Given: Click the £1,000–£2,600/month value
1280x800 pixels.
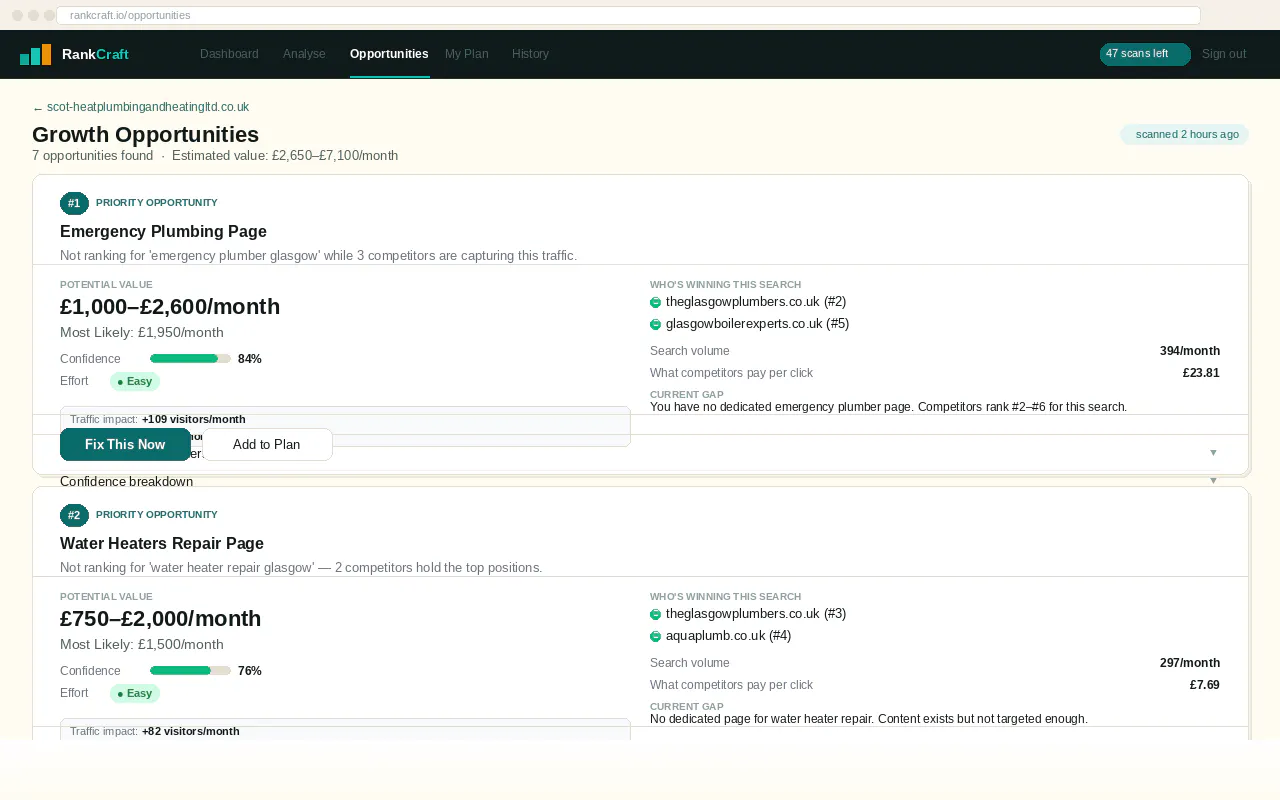Looking at the screenshot, I should pos(170,307).
